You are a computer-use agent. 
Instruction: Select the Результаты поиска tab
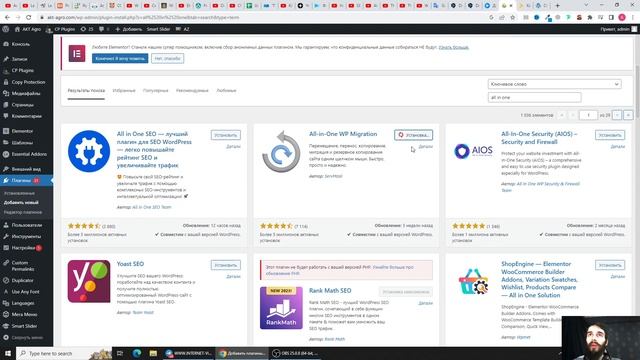(x=86, y=91)
